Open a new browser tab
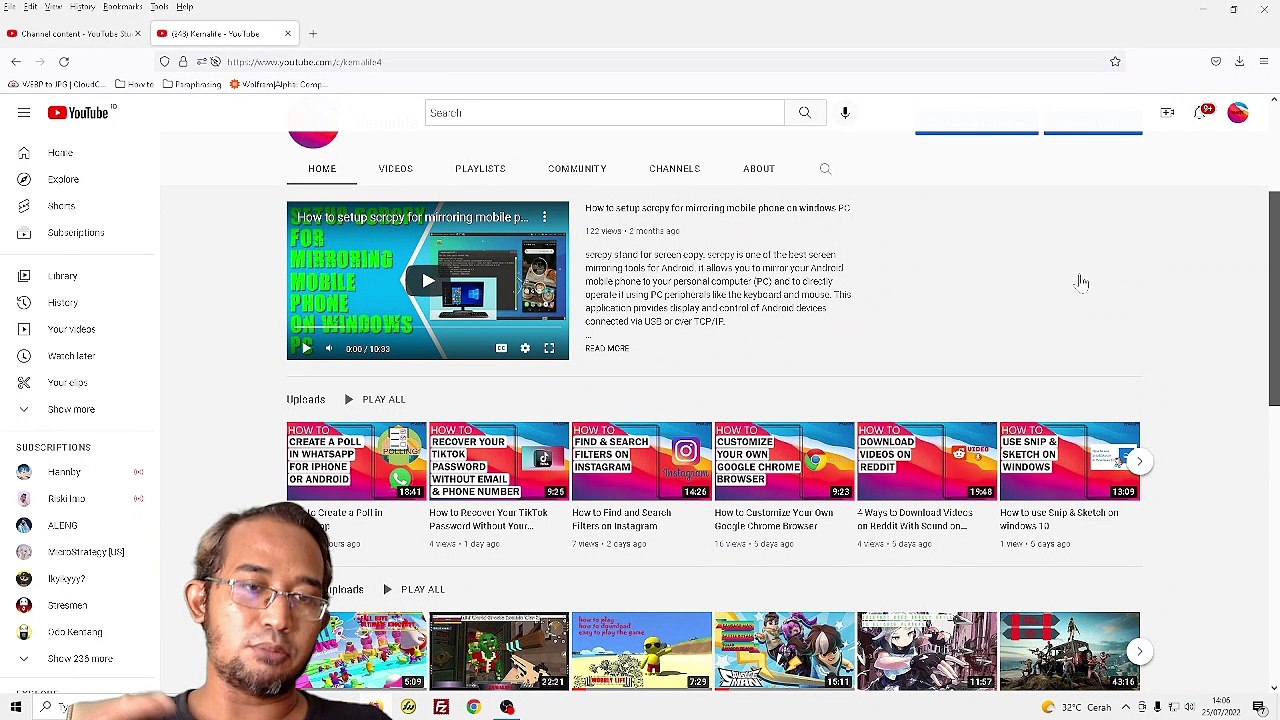 pos(313,34)
